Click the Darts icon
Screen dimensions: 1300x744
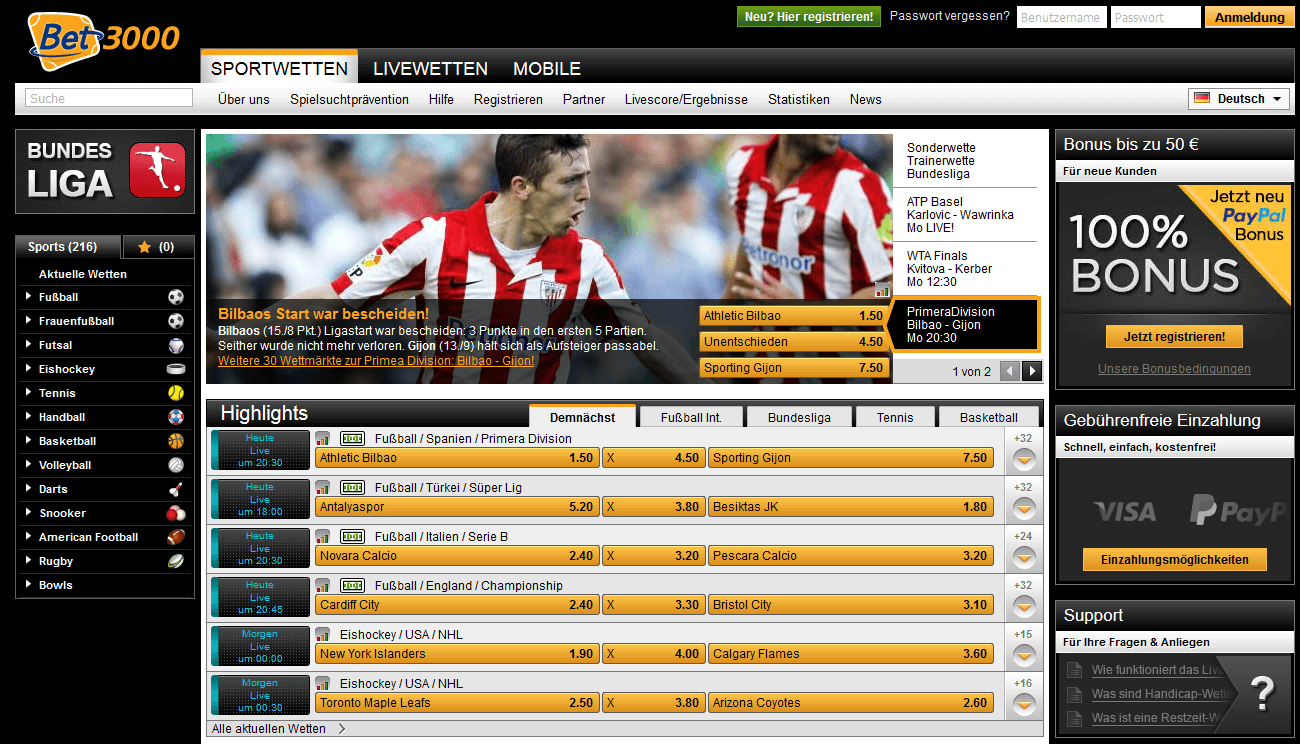click(x=176, y=489)
